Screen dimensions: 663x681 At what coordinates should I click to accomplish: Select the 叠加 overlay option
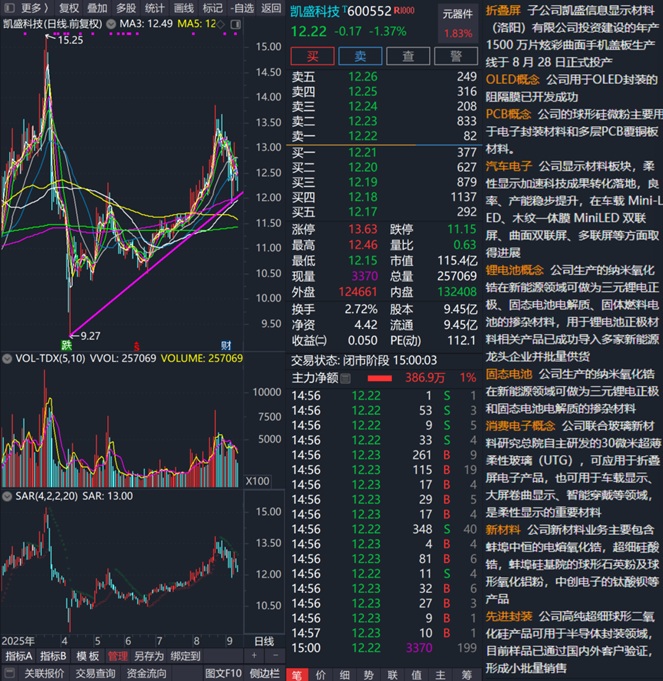pyautogui.click(x=97, y=8)
